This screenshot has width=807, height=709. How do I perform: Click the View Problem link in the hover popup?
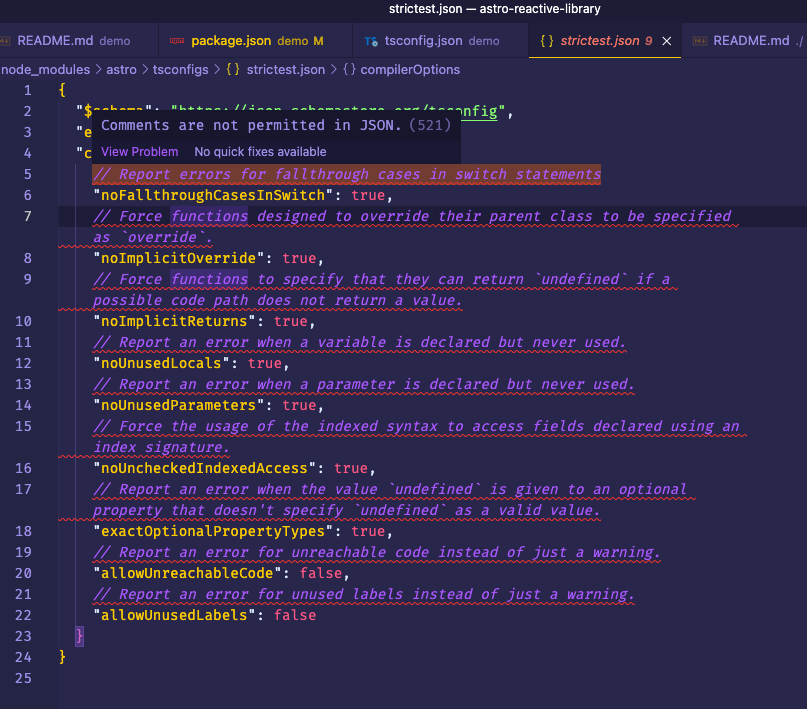coord(138,151)
